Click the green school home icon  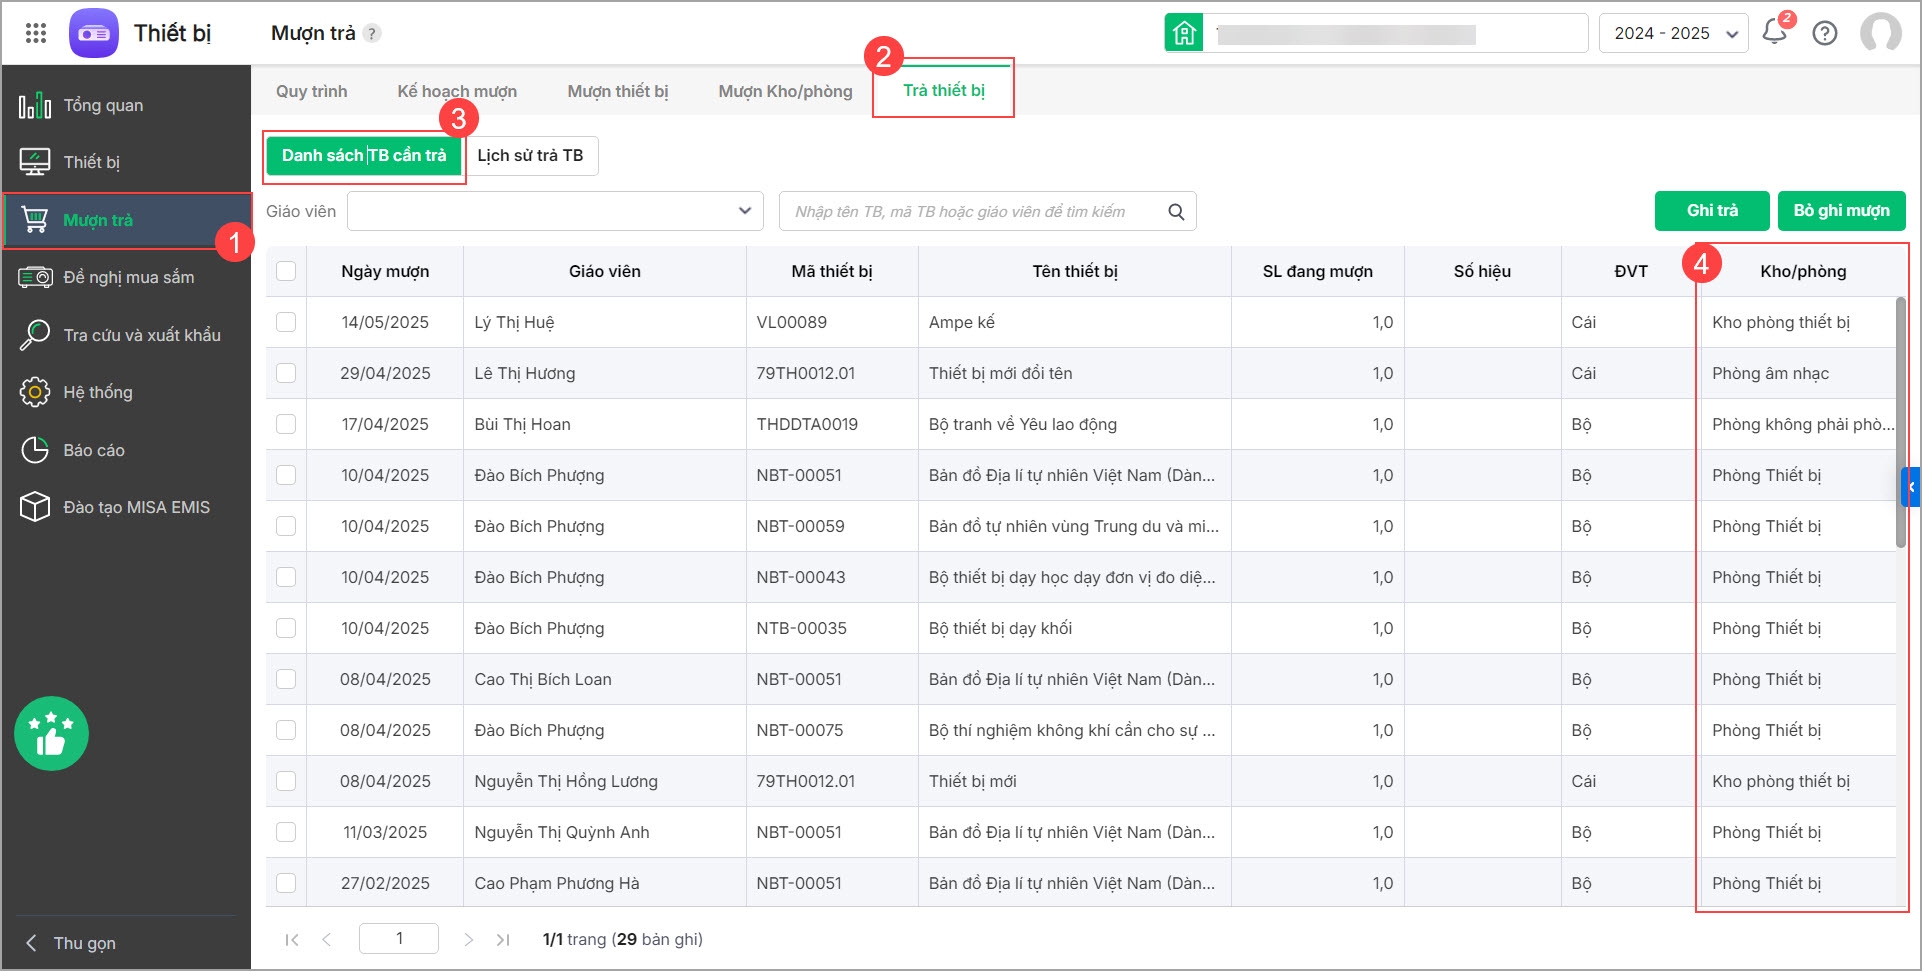[1184, 33]
